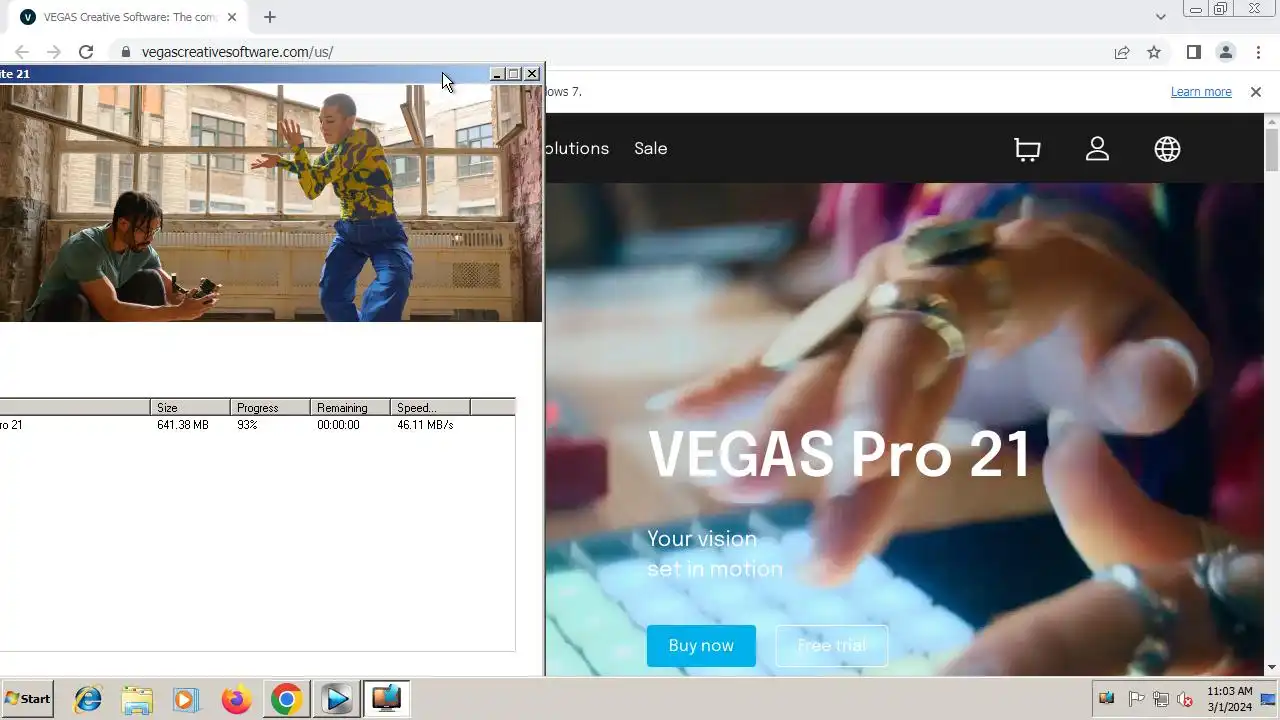Open the globe language selector icon
The image size is (1280, 720).
pyautogui.click(x=1167, y=149)
